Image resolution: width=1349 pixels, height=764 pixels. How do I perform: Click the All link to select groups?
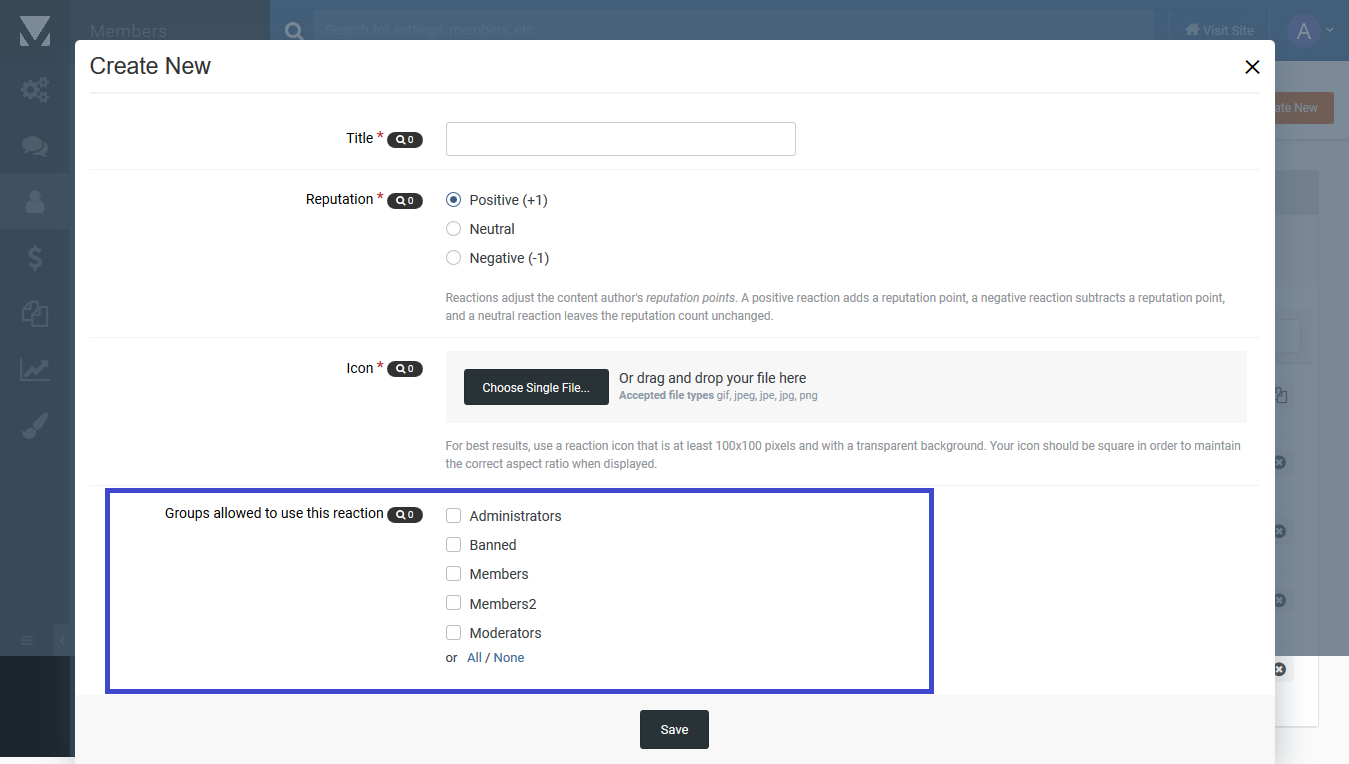coord(474,658)
